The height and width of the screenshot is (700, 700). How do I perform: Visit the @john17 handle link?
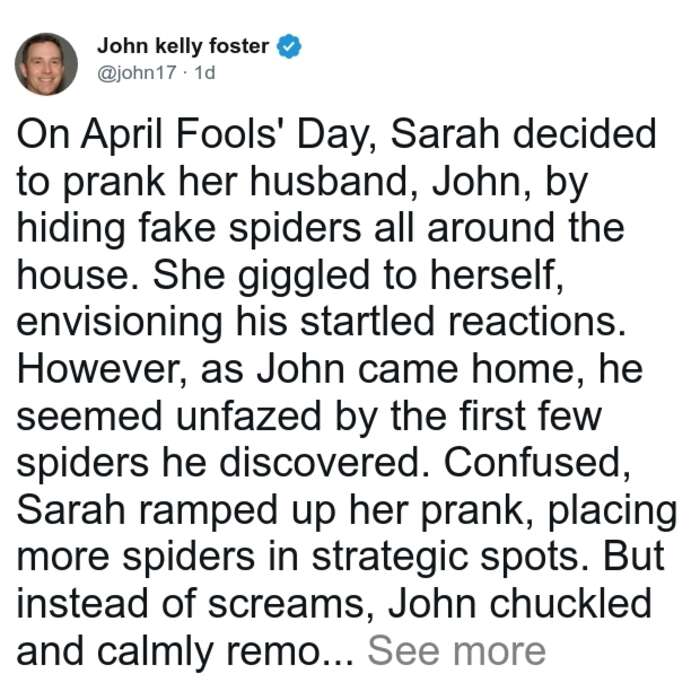(137, 73)
